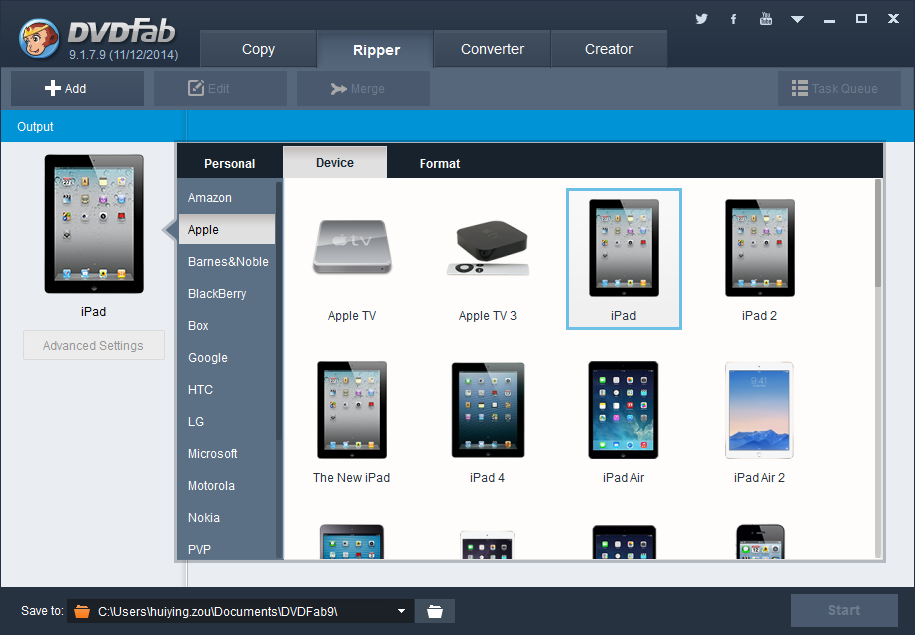
Task: Browse for output folder icon
Action: pos(435,611)
